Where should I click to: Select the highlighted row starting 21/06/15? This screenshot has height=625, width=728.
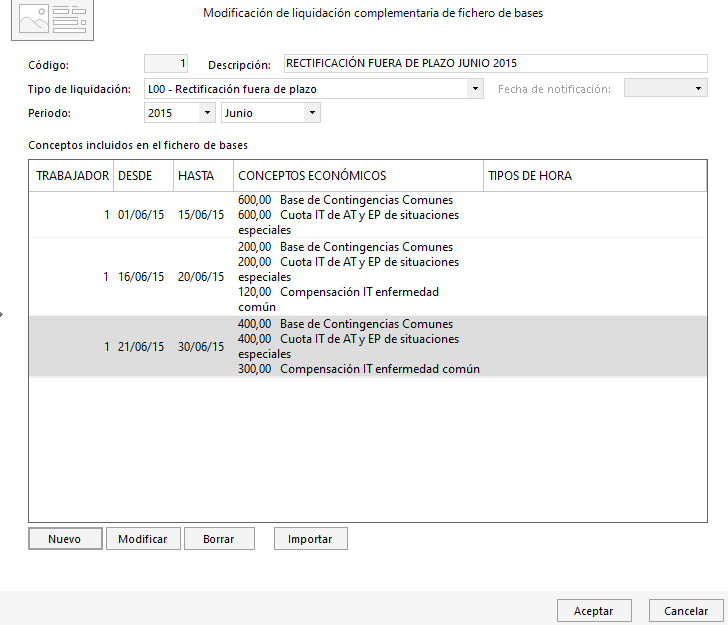[x=368, y=346]
